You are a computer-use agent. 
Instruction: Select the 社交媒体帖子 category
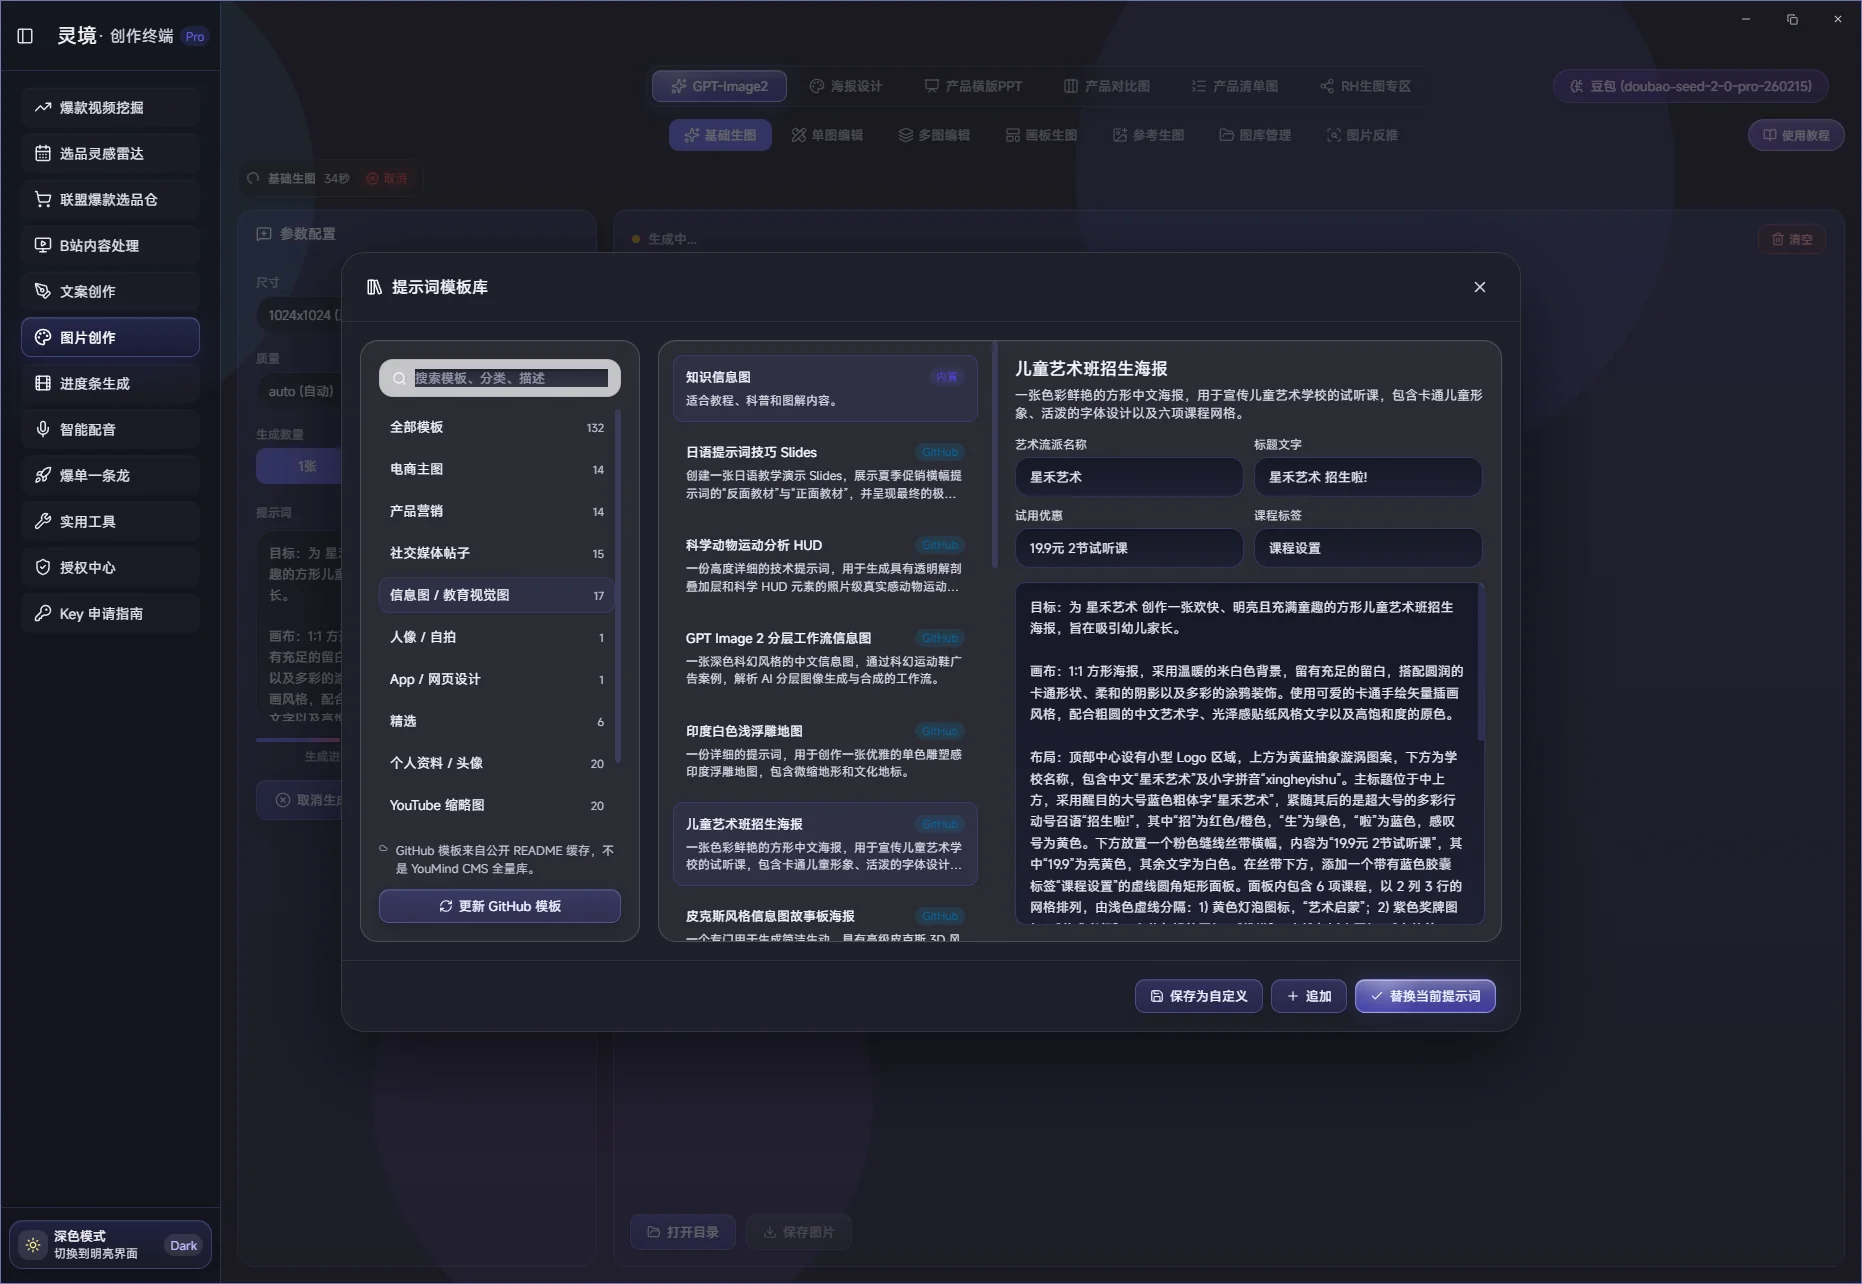[497, 553]
